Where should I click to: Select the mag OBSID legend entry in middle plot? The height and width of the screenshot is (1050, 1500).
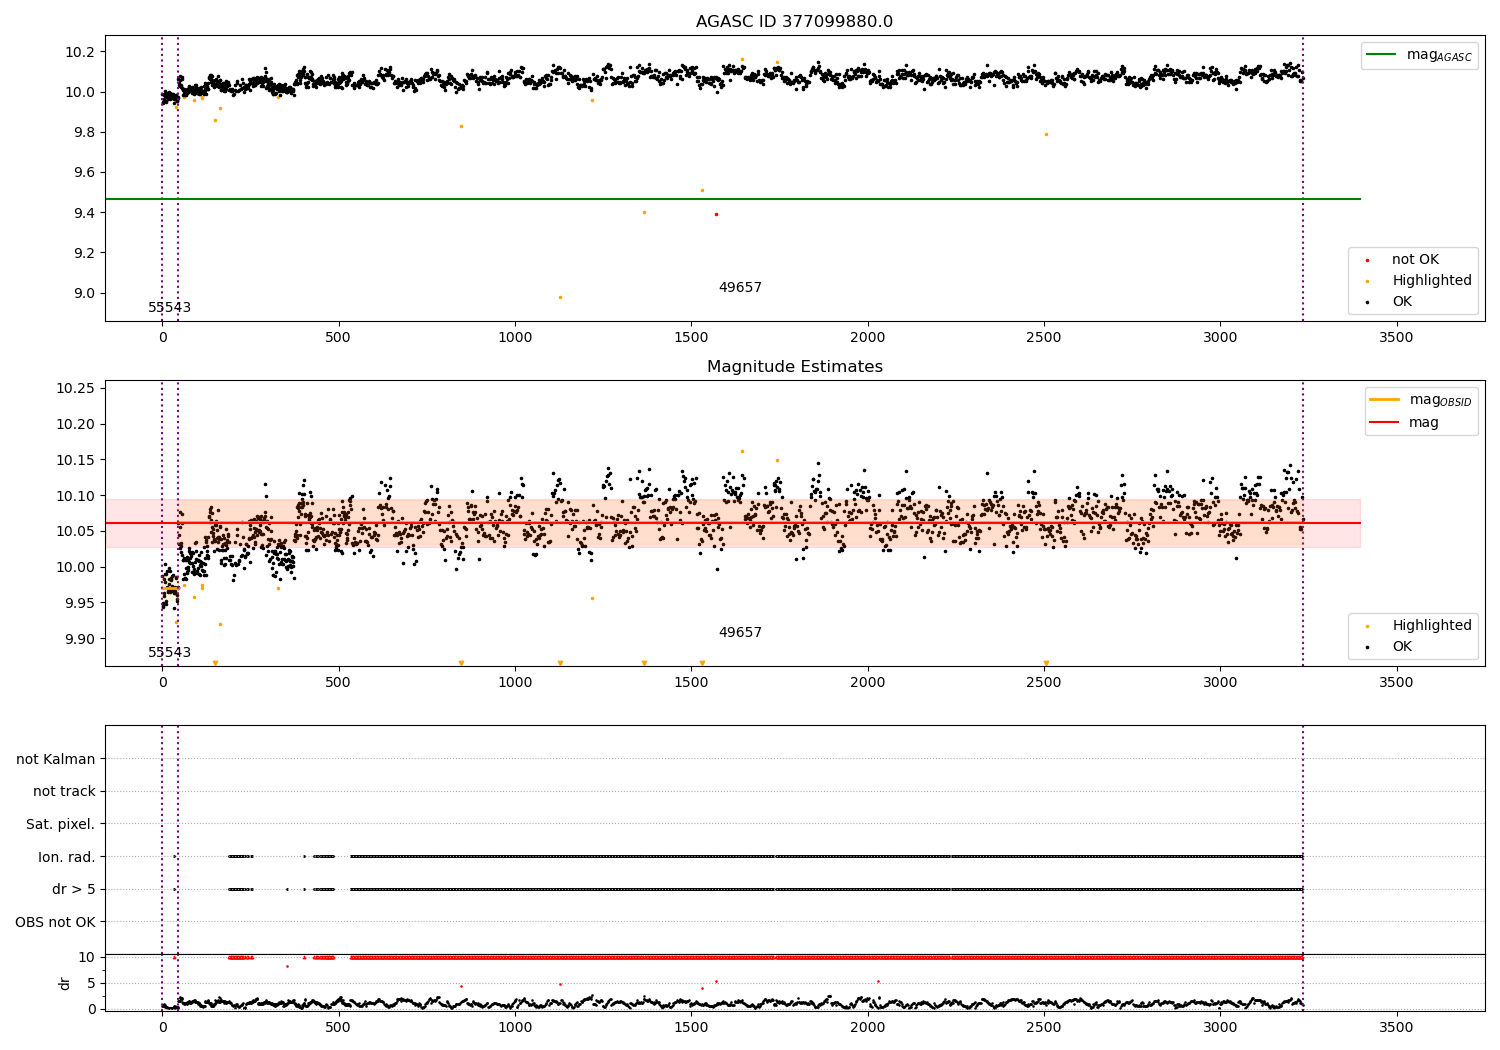[x=1421, y=400]
